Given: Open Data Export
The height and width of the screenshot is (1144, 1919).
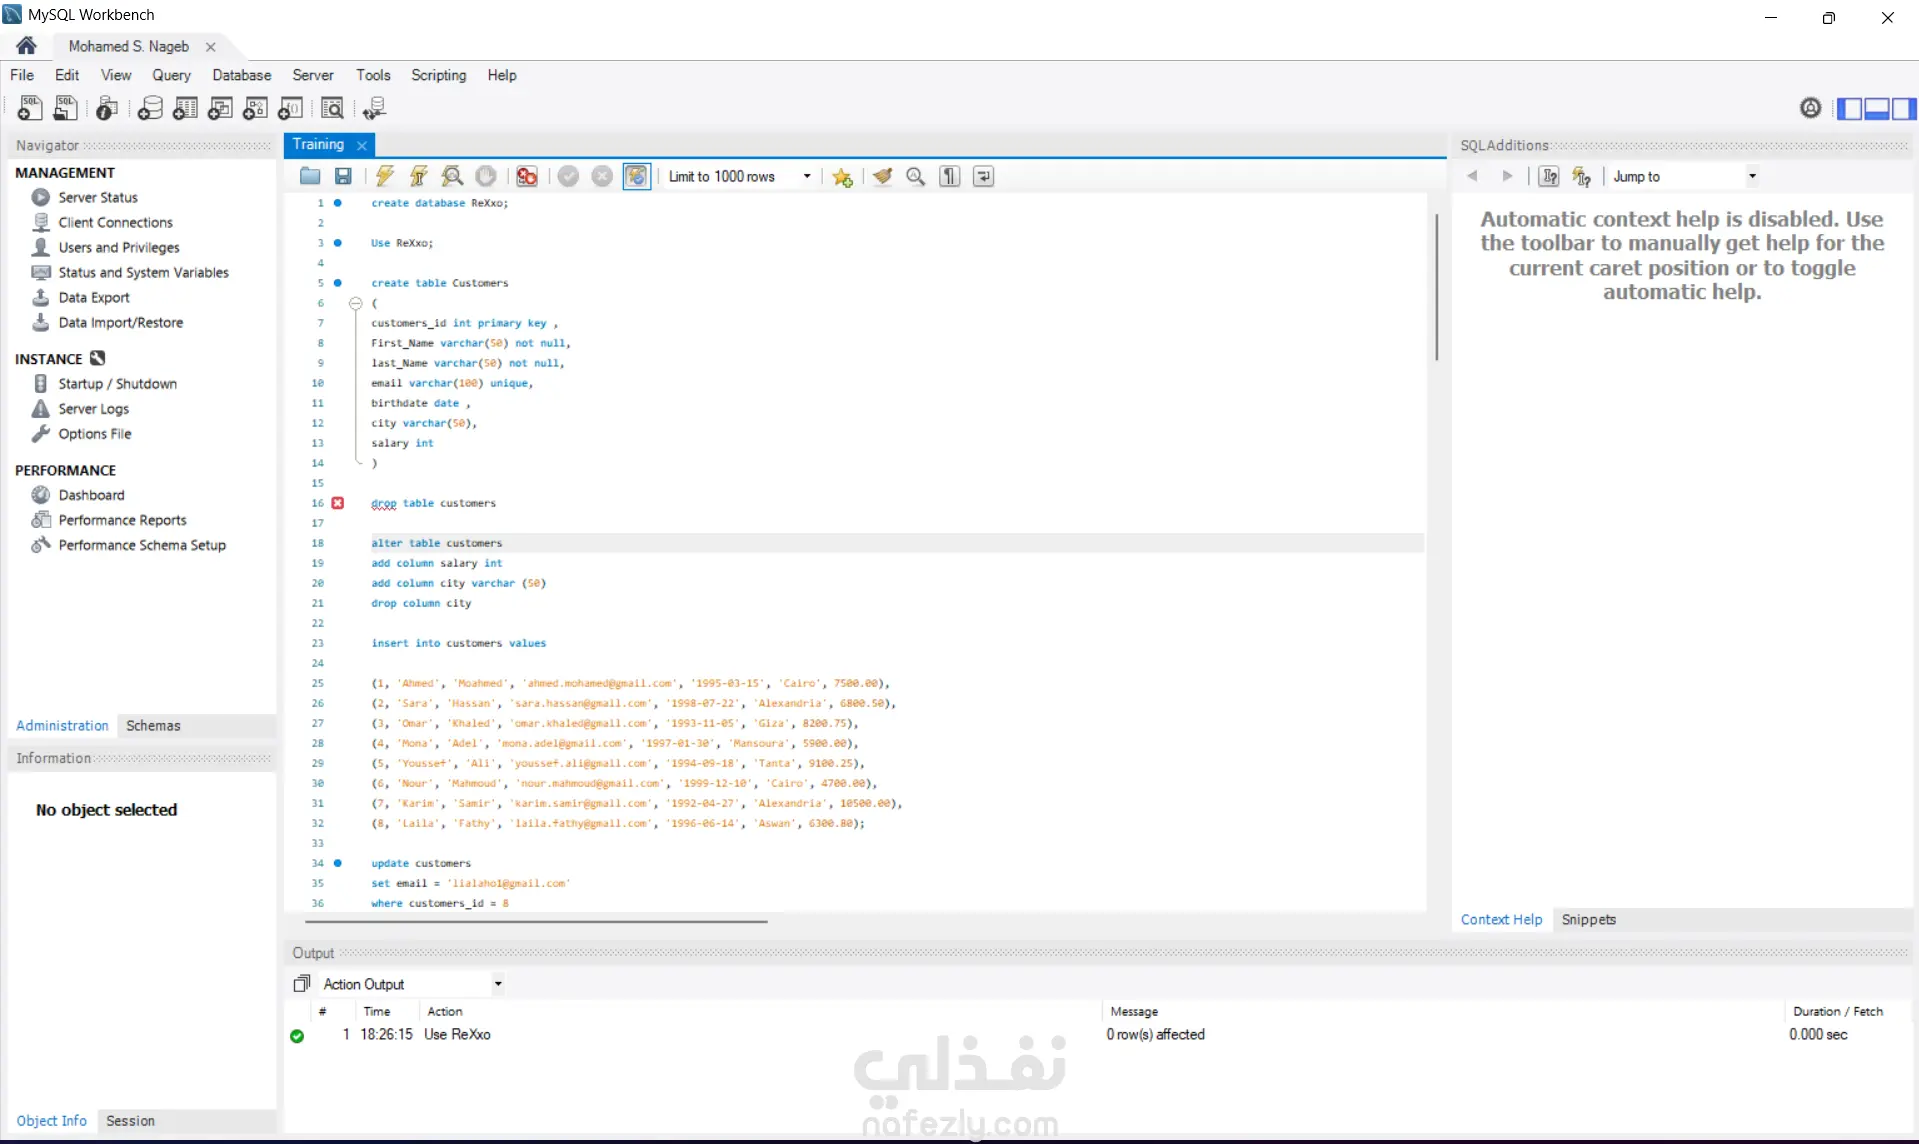Looking at the screenshot, I should (94, 297).
